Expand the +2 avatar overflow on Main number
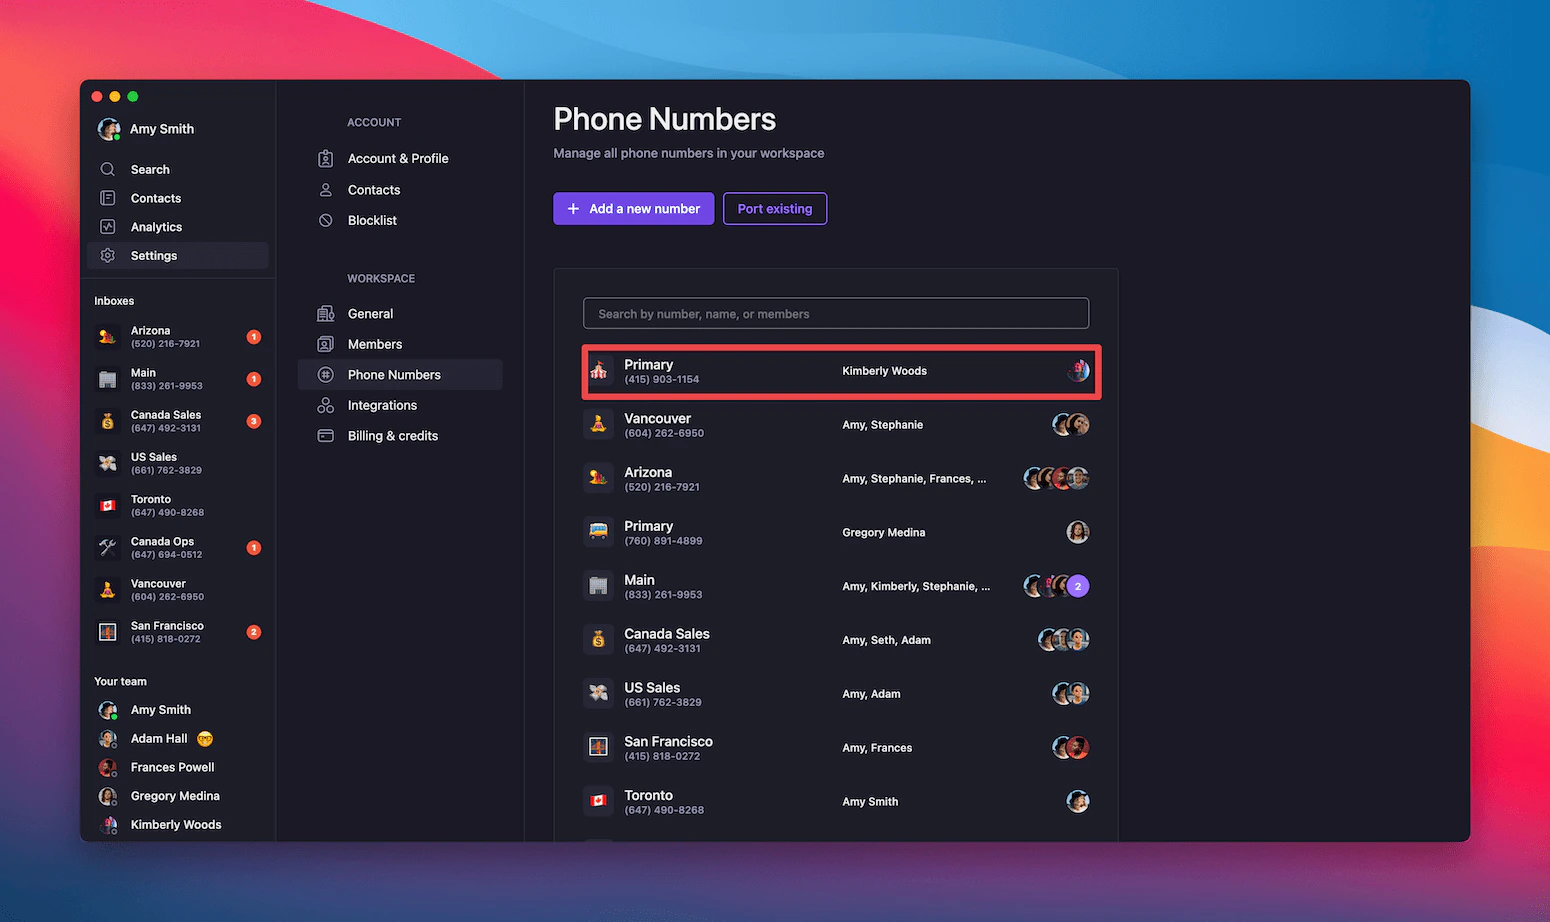 (1078, 585)
